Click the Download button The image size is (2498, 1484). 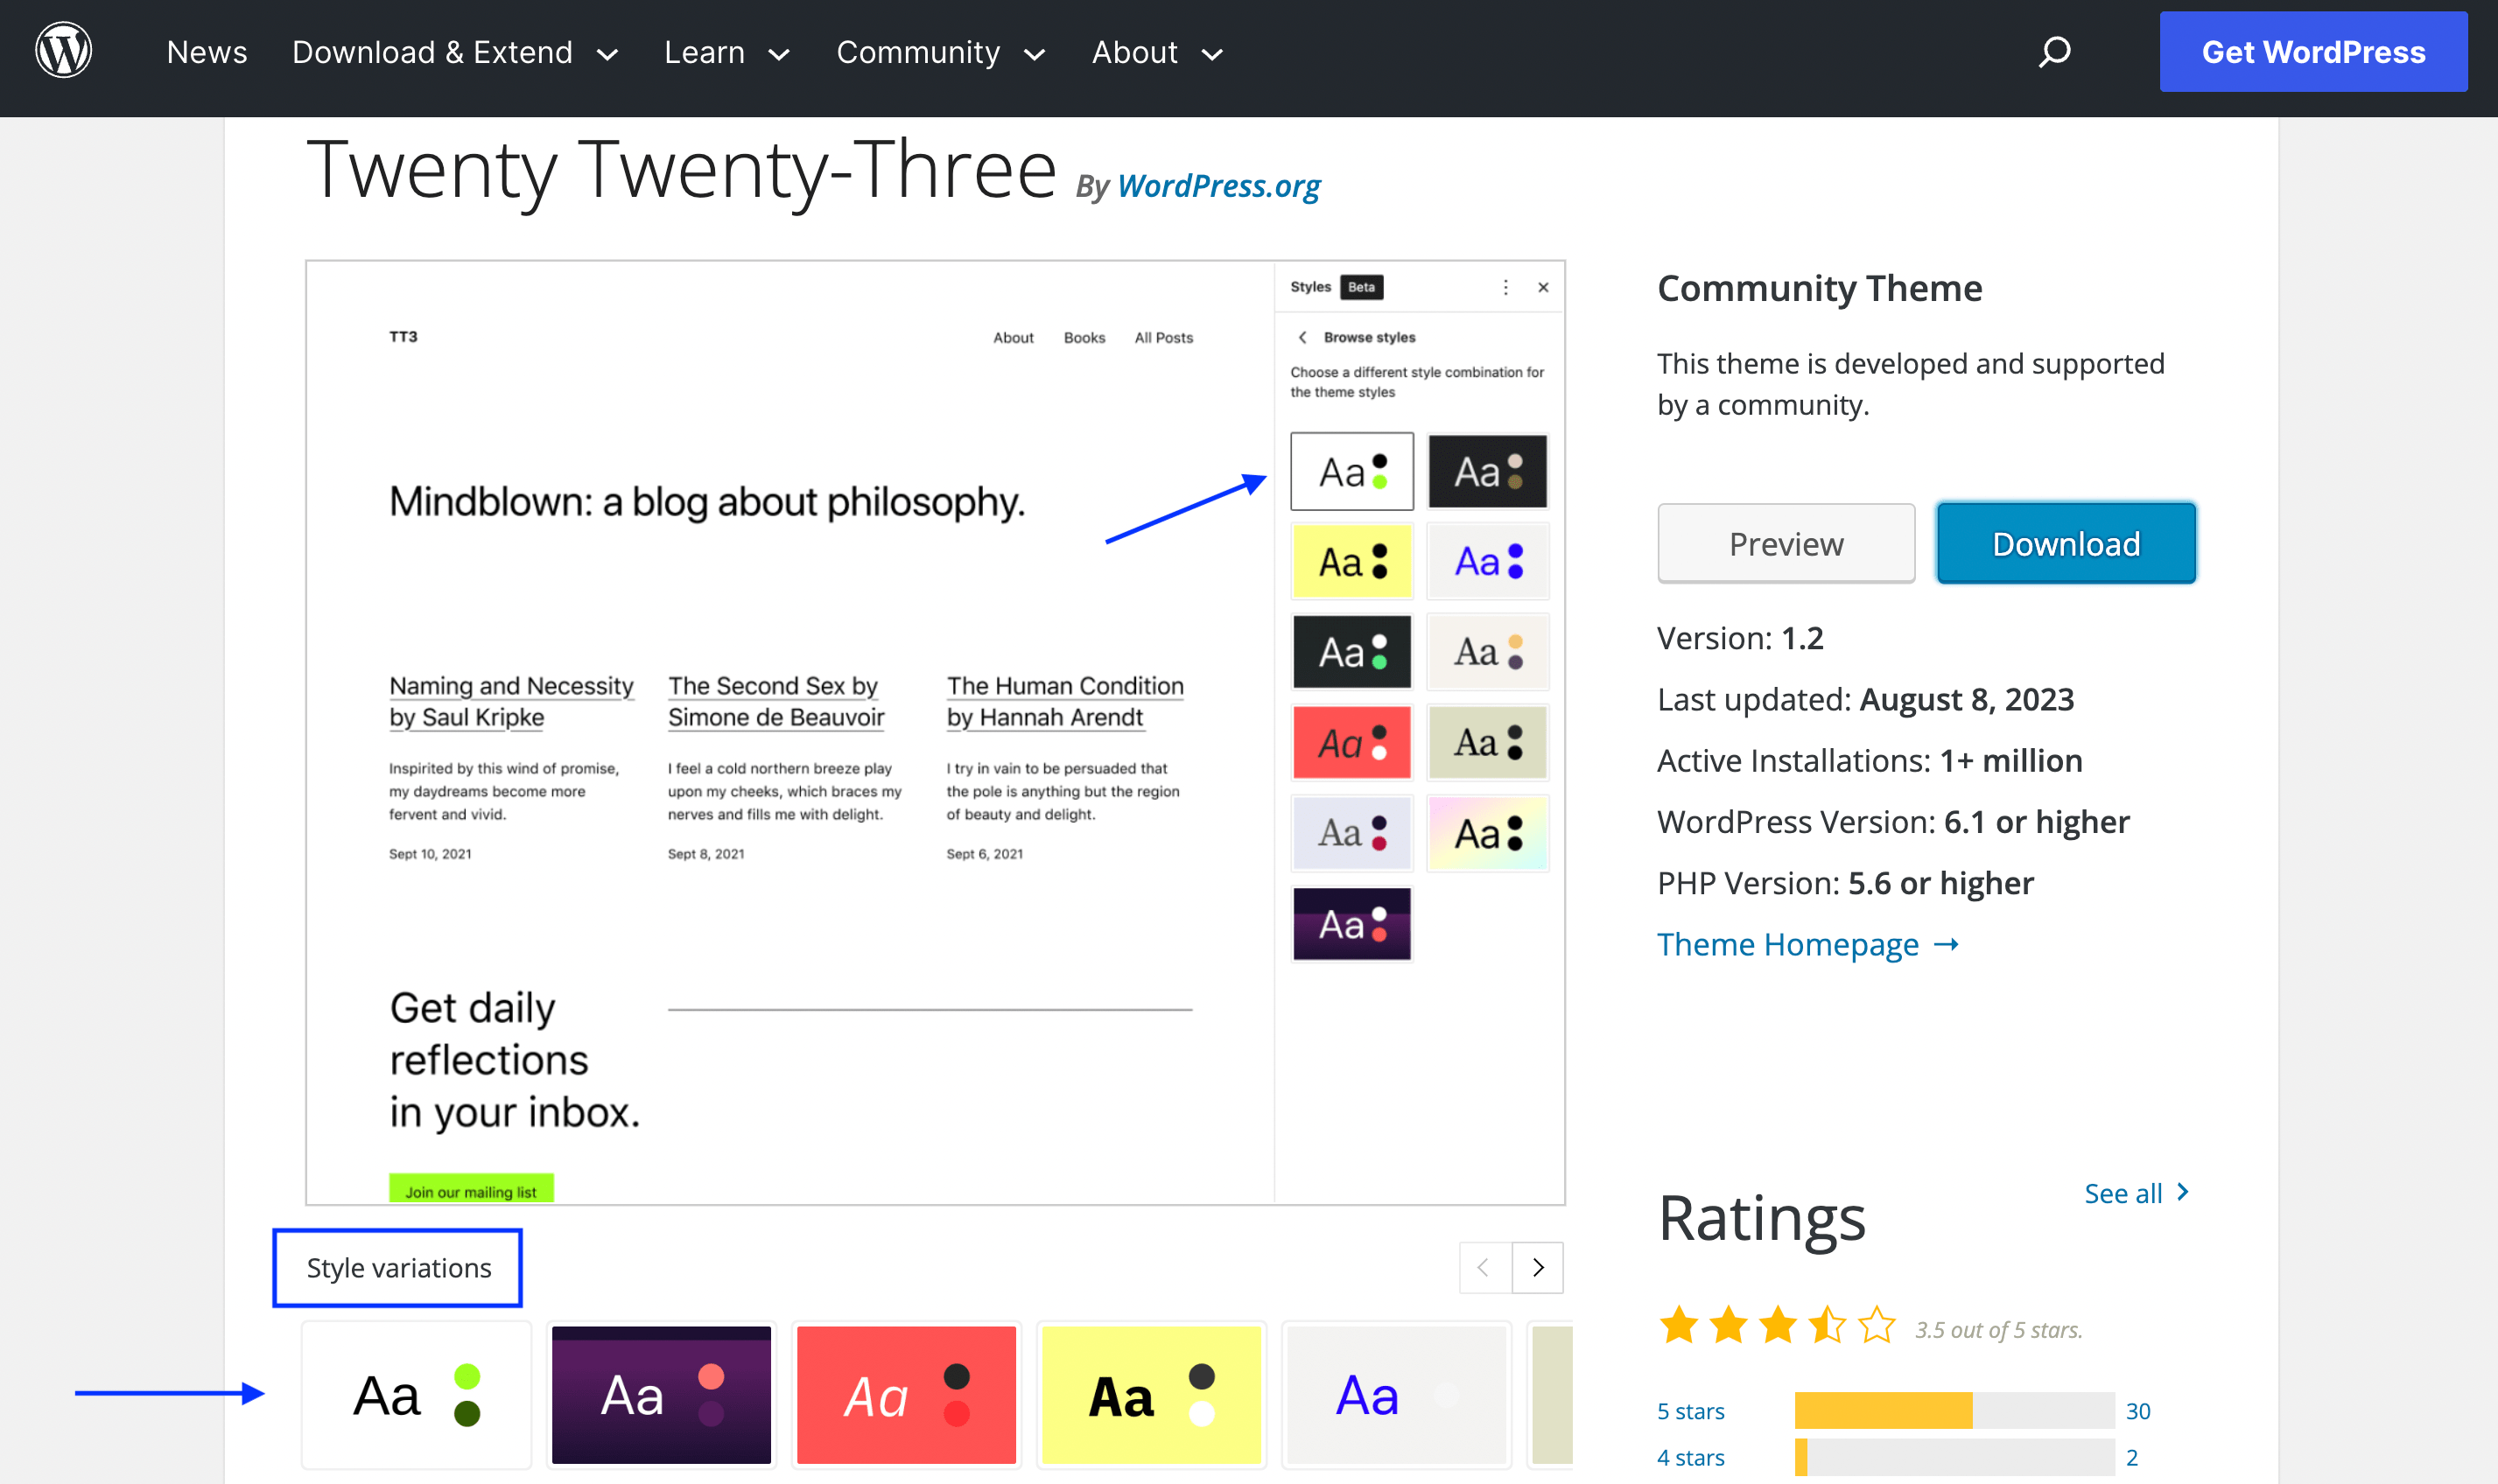[x=2065, y=543]
